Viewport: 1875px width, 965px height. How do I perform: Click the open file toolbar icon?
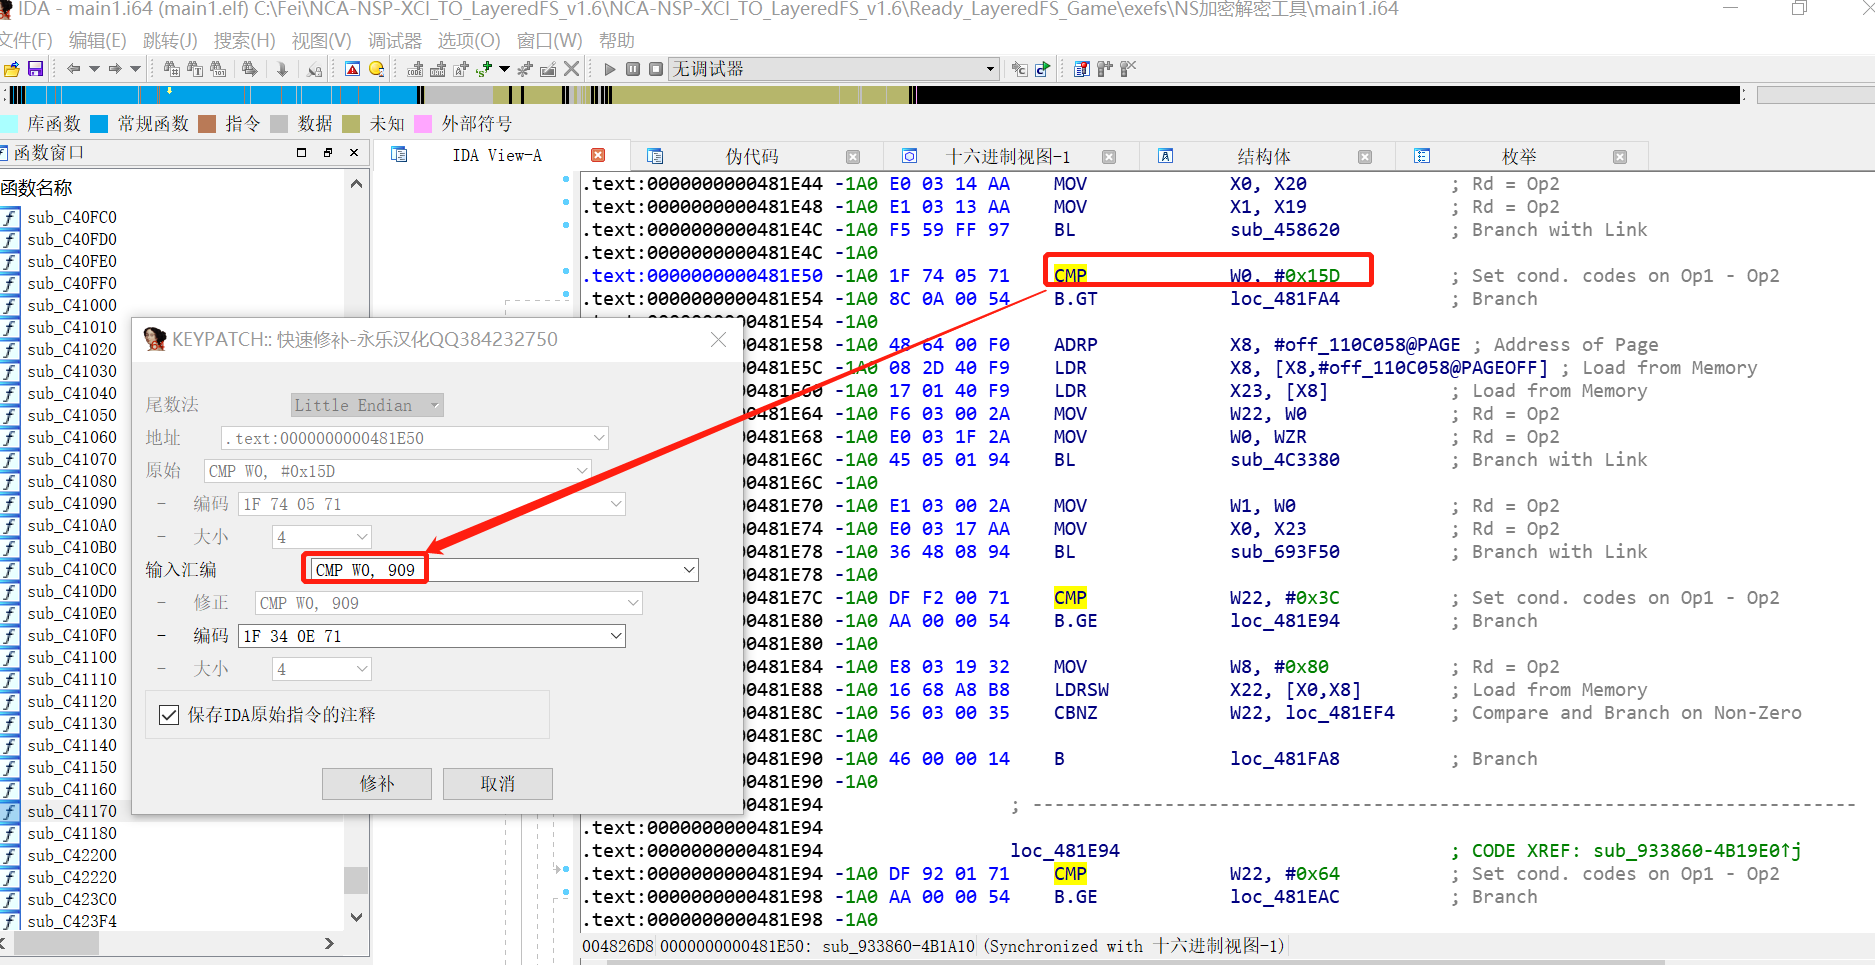(12, 69)
